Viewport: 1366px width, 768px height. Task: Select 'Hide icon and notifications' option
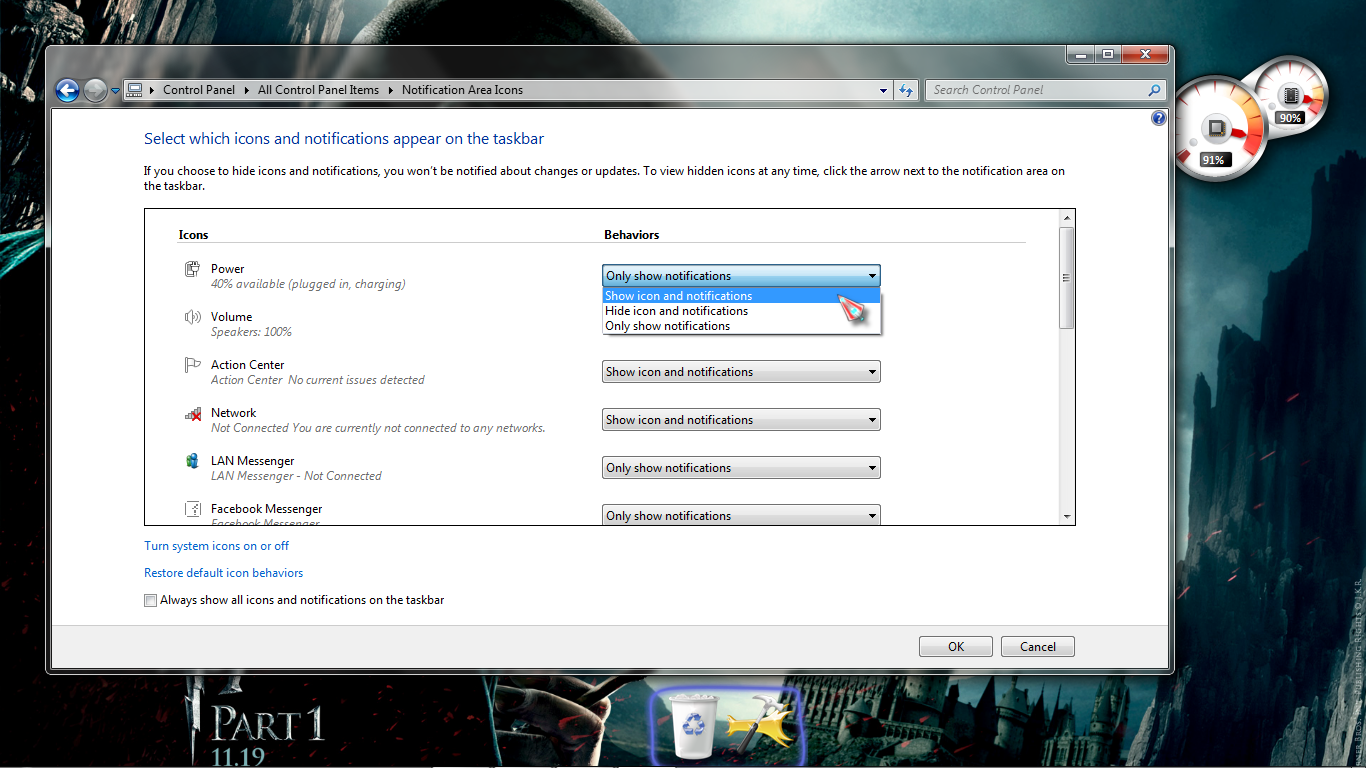click(x=741, y=311)
